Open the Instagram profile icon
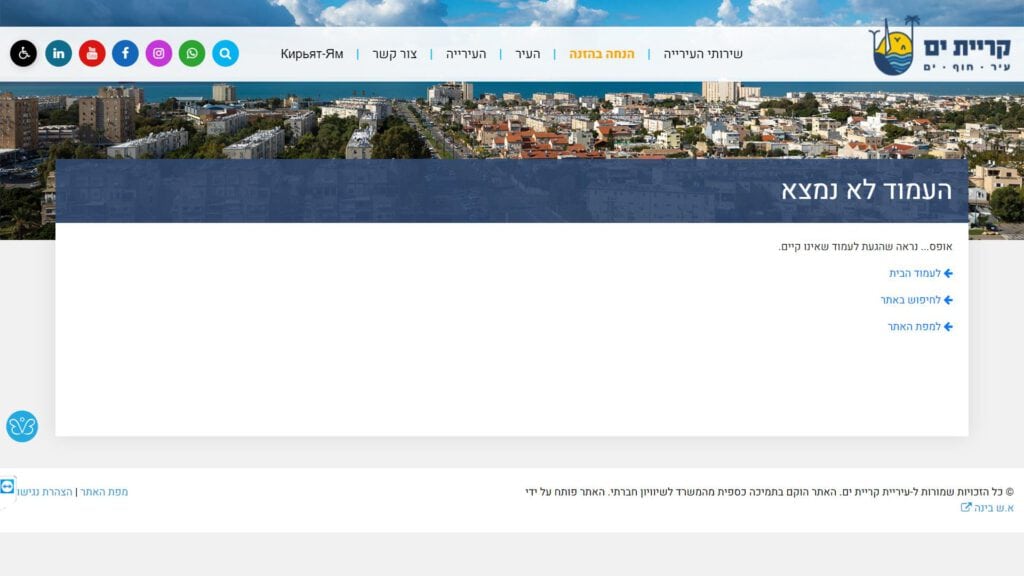The height and width of the screenshot is (576, 1024). pyautogui.click(x=159, y=53)
